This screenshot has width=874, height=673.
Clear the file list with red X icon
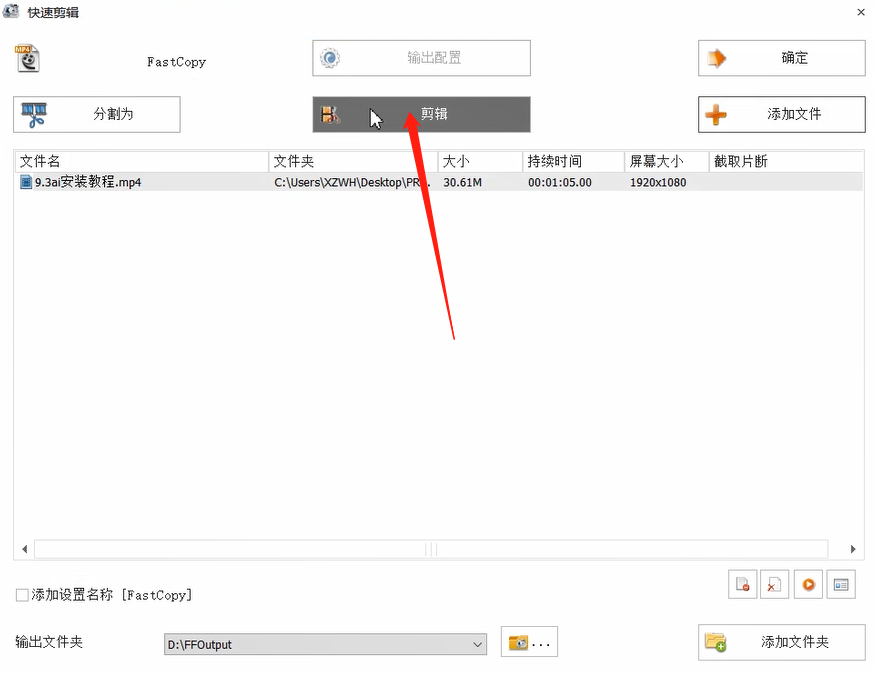[774, 584]
